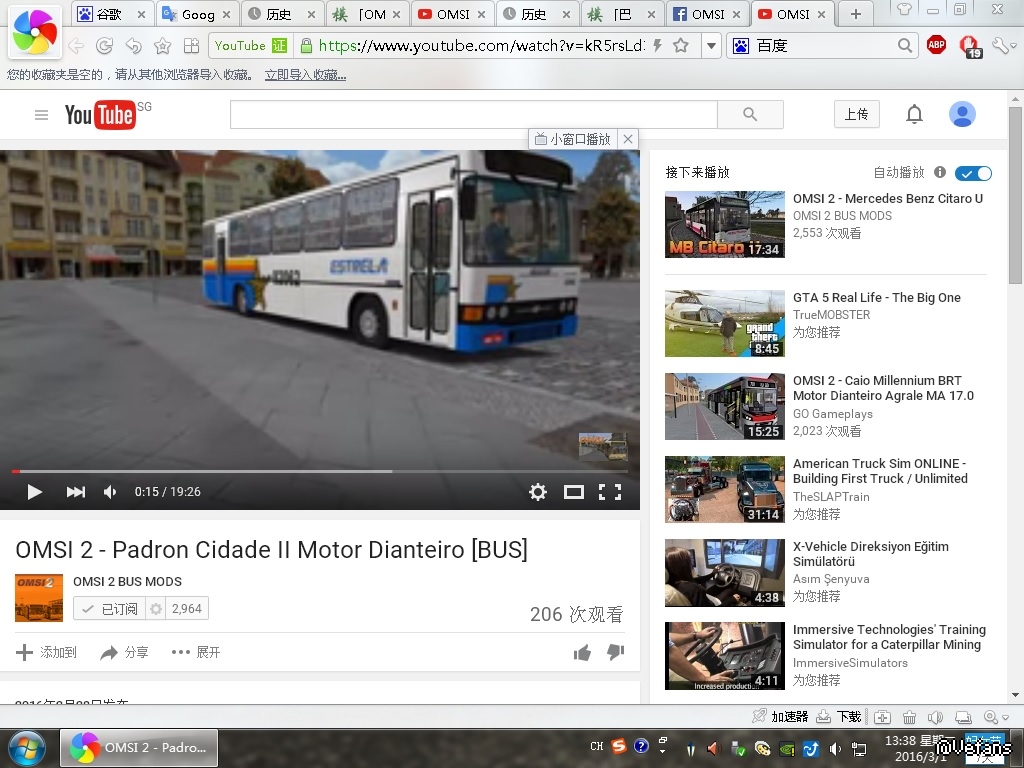Screen dimensions: 1024x768
Task: Click the 上传 upload button
Action: [856, 114]
